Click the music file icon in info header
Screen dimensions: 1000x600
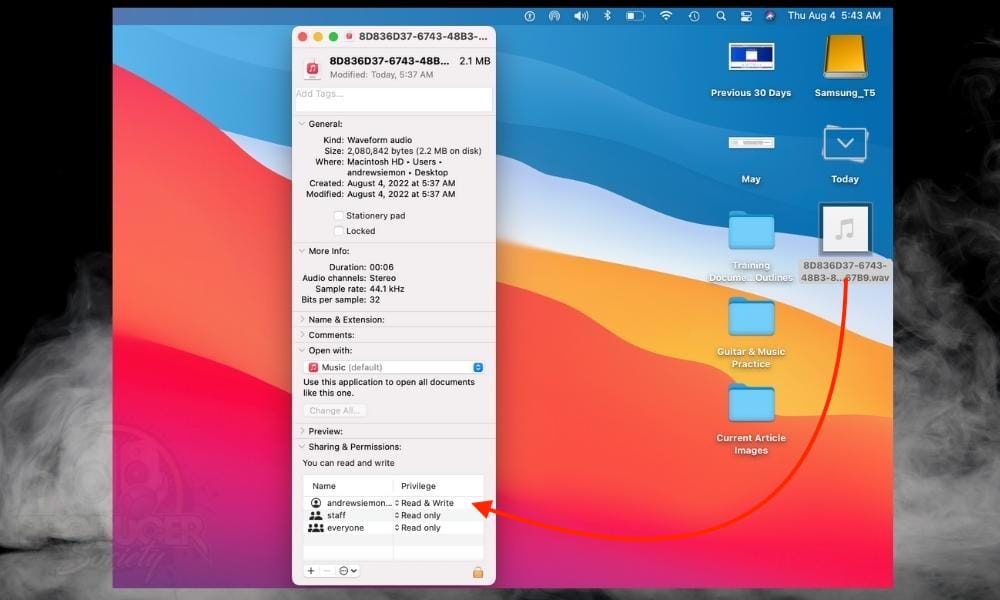click(x=312, y=68)
